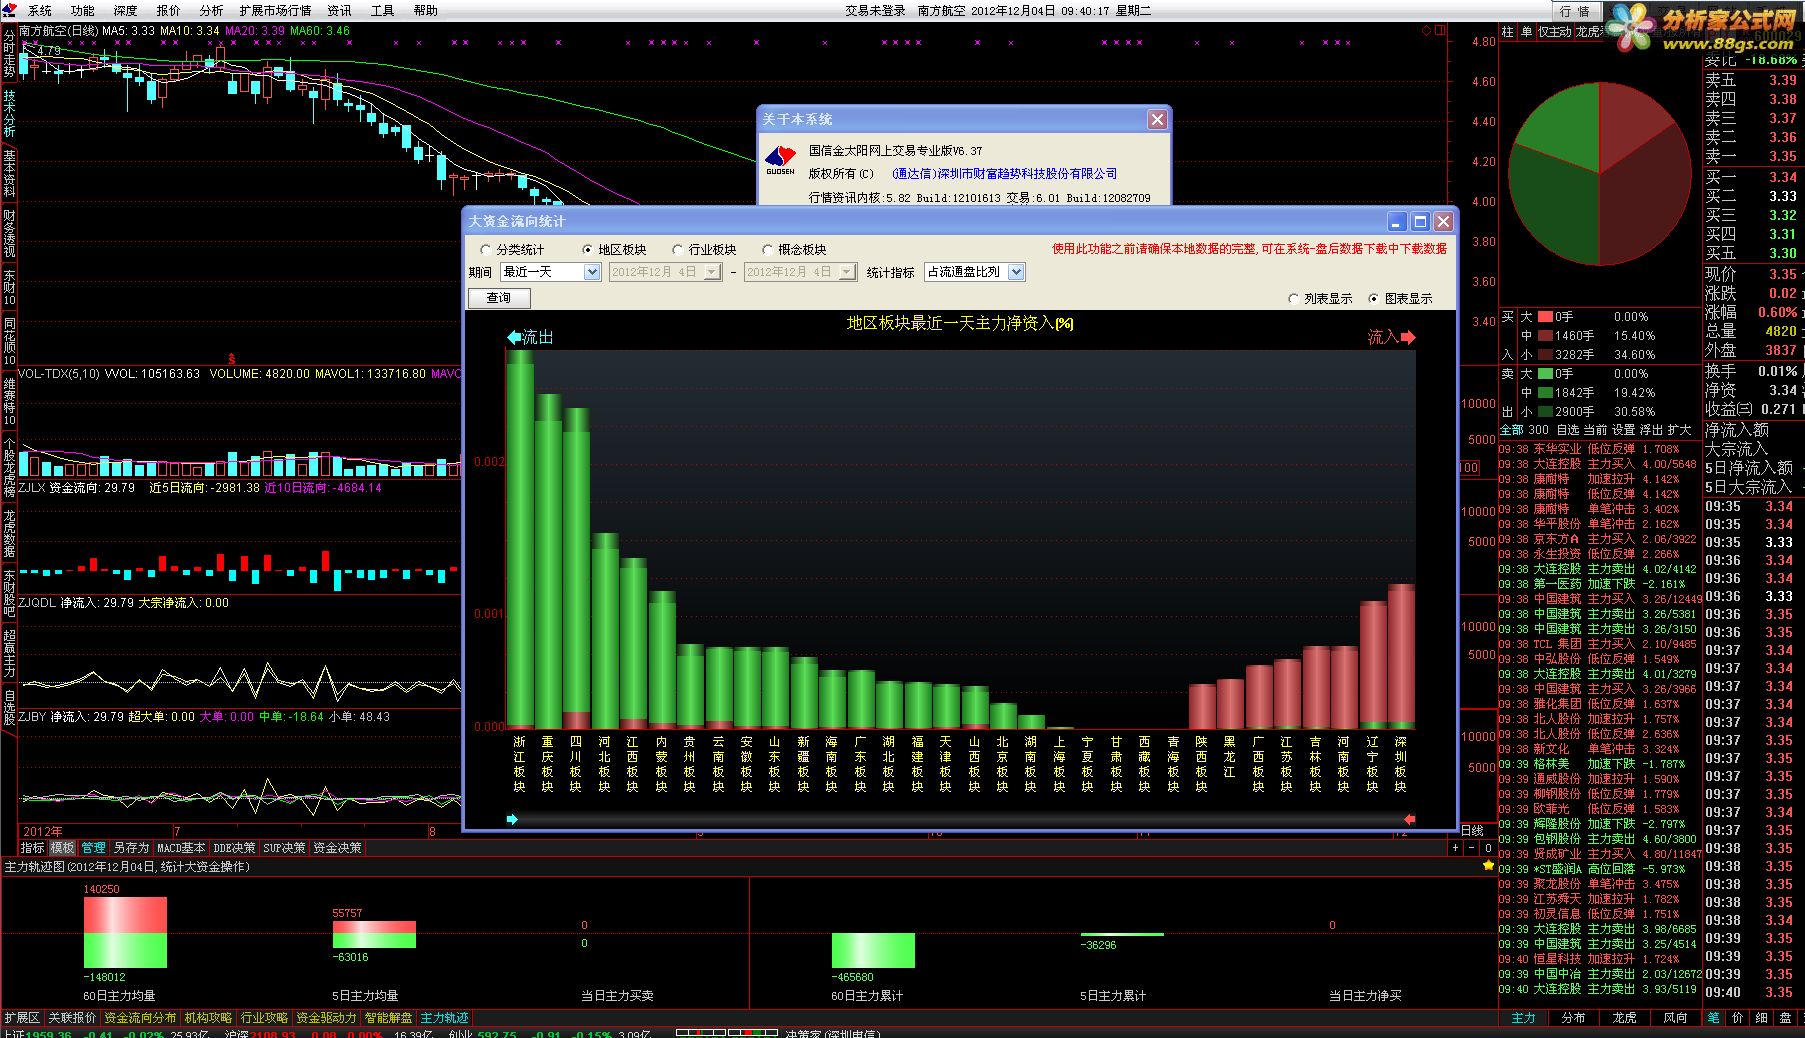Click the 通达信 company link in About dialog
This screenshot has width=1805, height=1038.
[1005, 173]
